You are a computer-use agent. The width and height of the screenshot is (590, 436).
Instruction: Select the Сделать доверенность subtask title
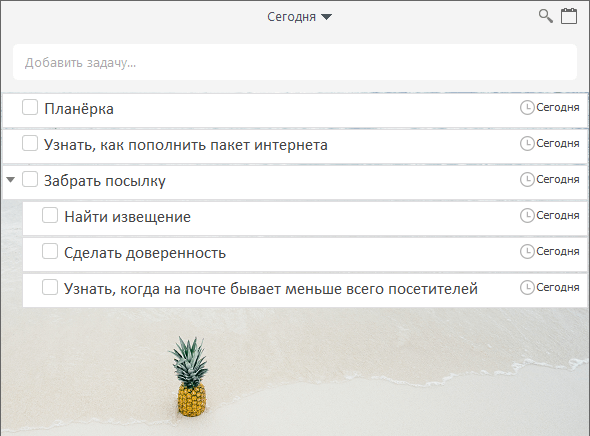[145, 253]
